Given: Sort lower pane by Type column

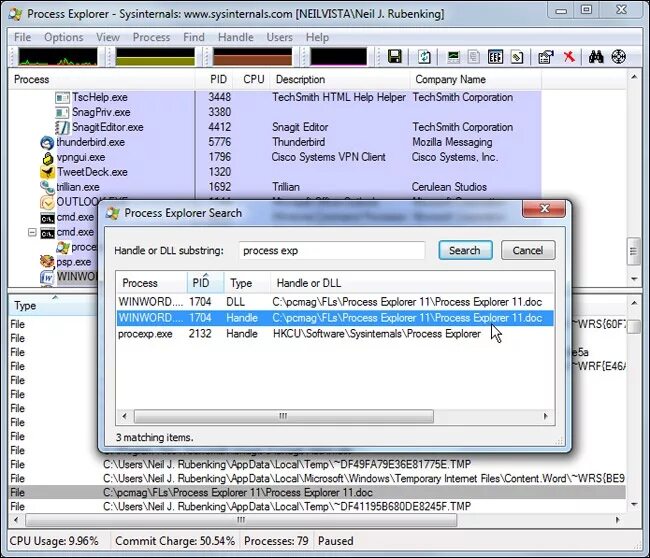Looking at the screenshot, I should tap(53, 306).
